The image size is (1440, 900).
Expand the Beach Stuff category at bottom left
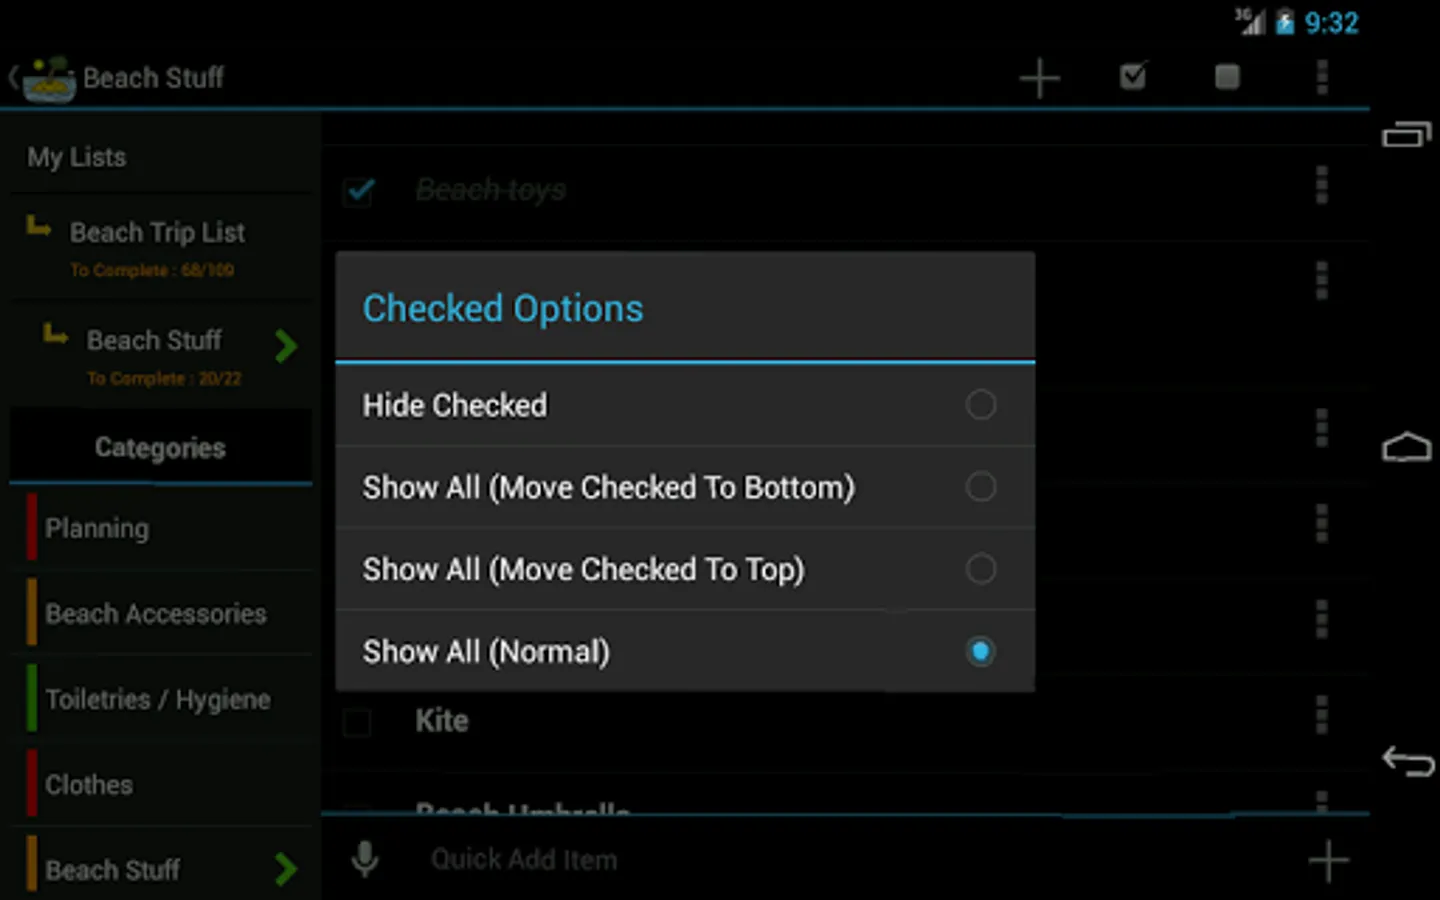coord(286,868)
